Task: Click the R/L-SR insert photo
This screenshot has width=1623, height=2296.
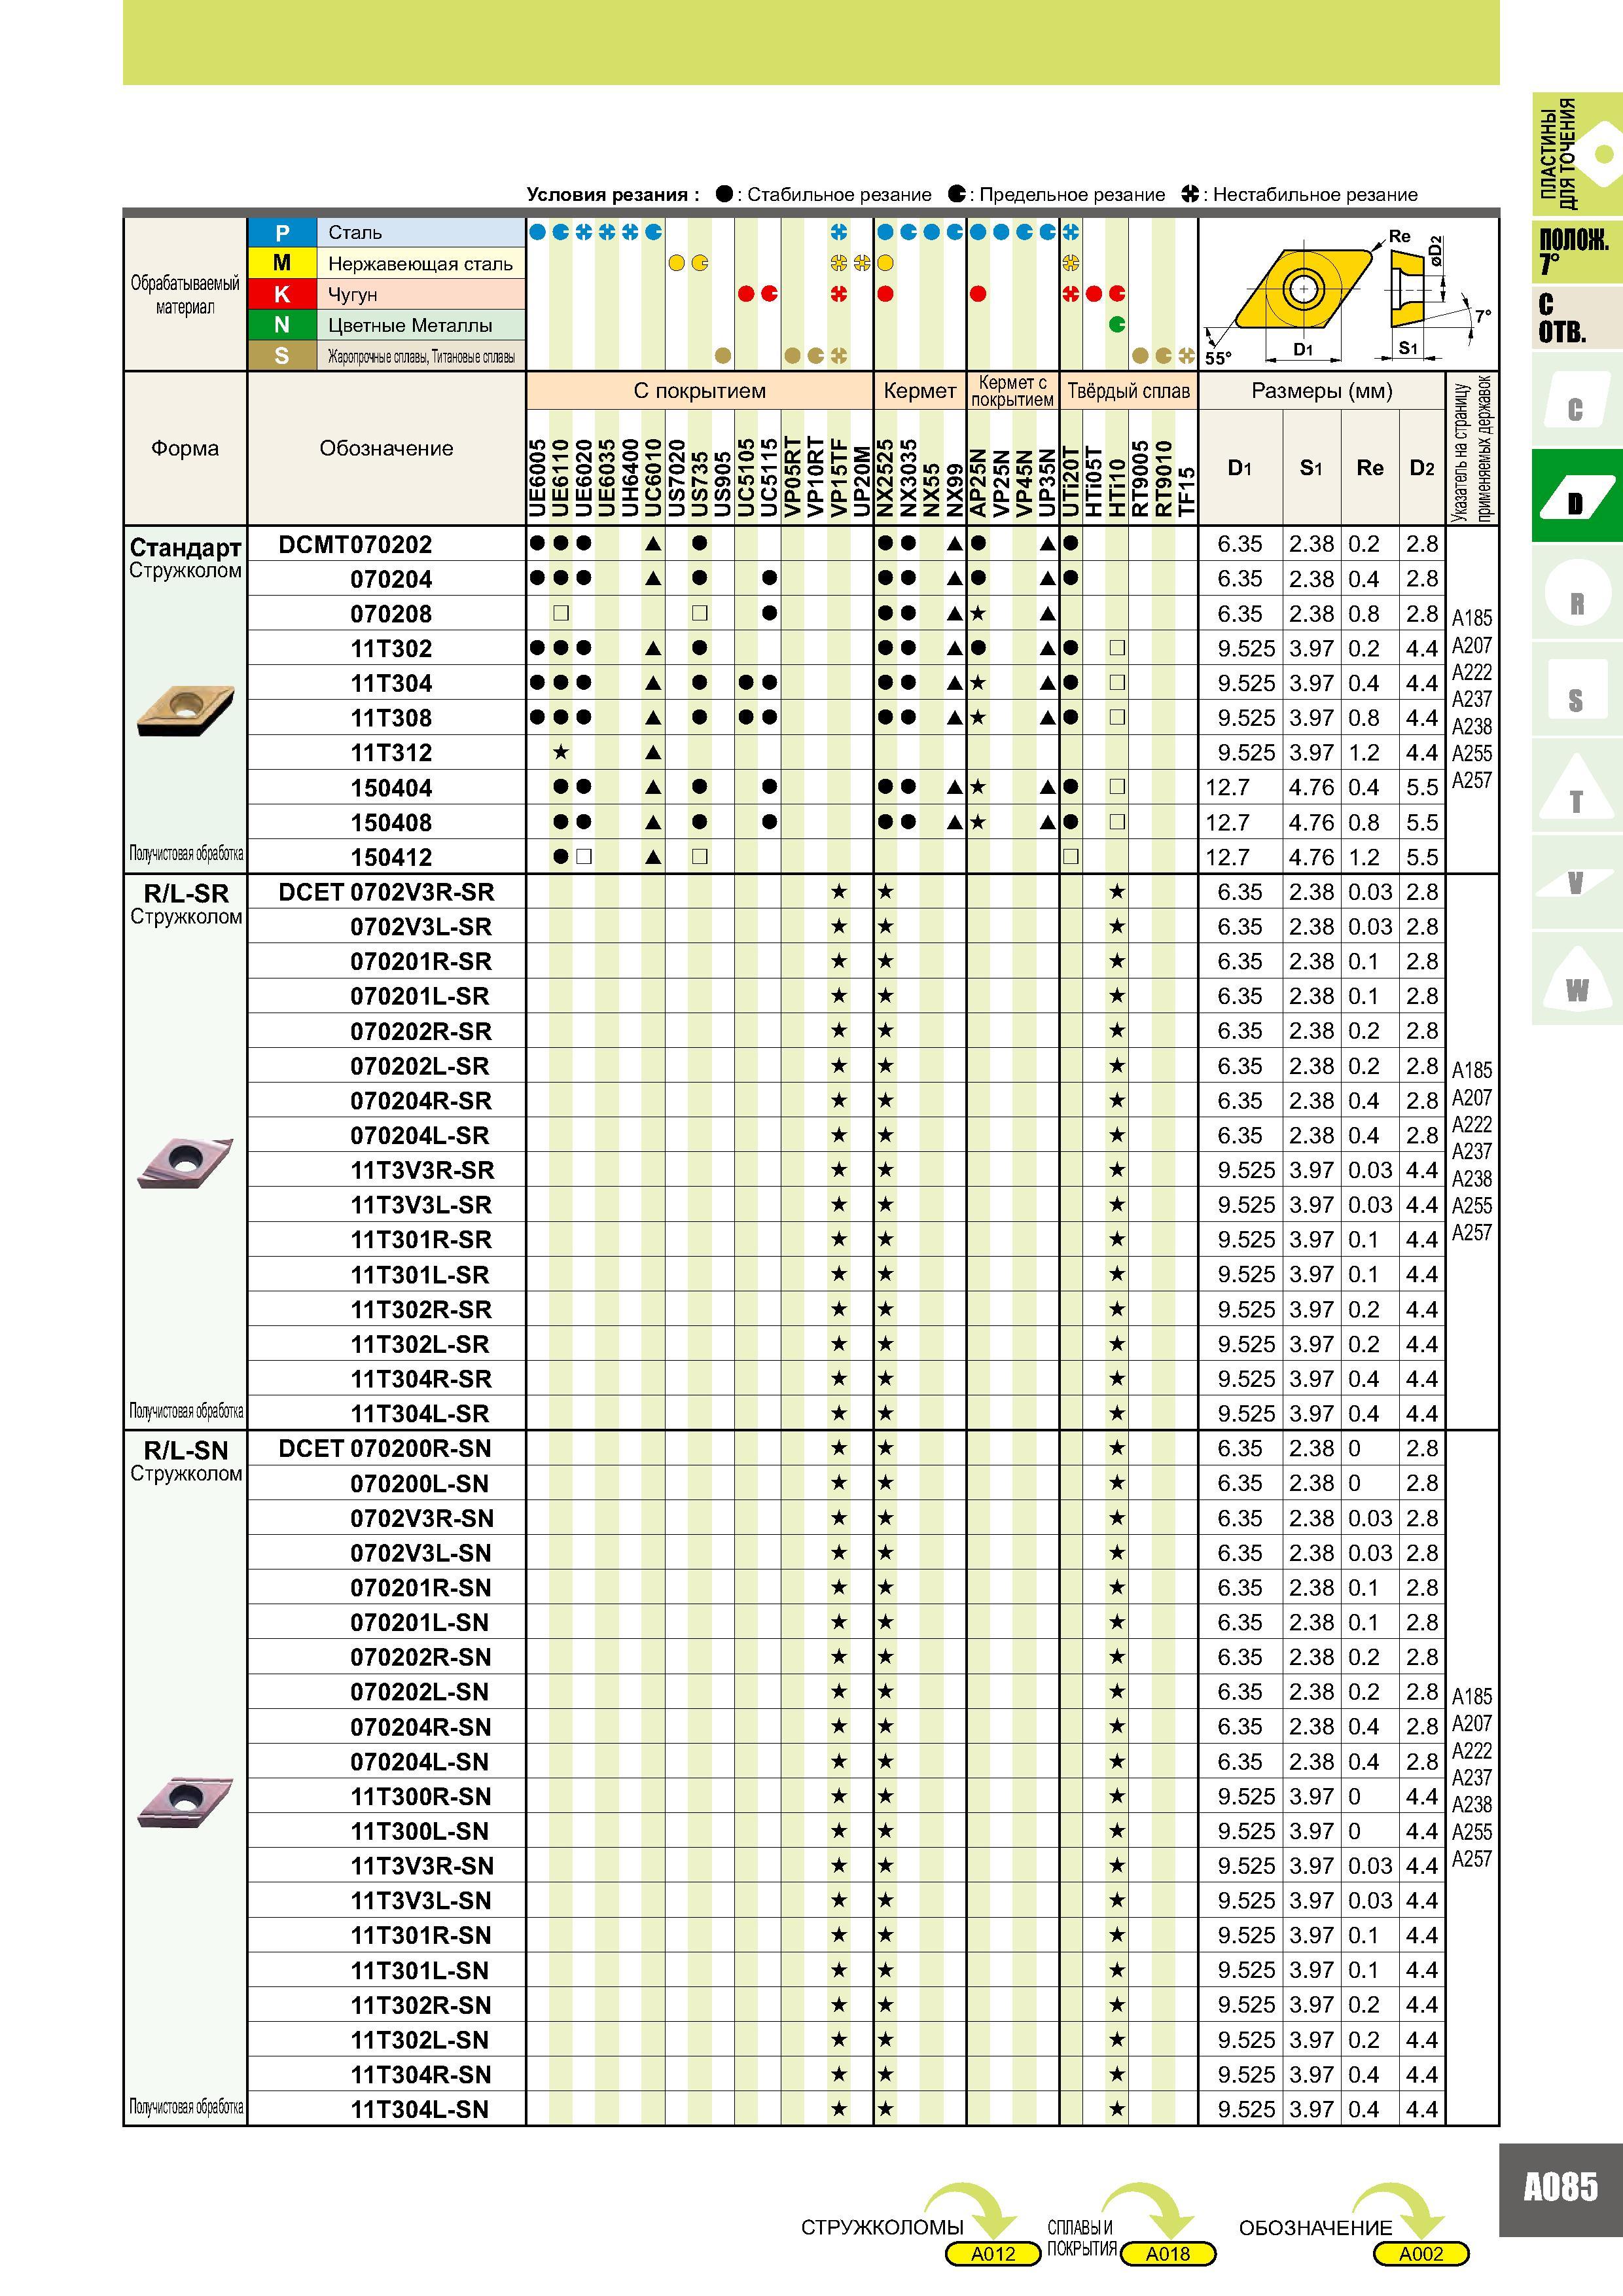Action: point(185,1162)
